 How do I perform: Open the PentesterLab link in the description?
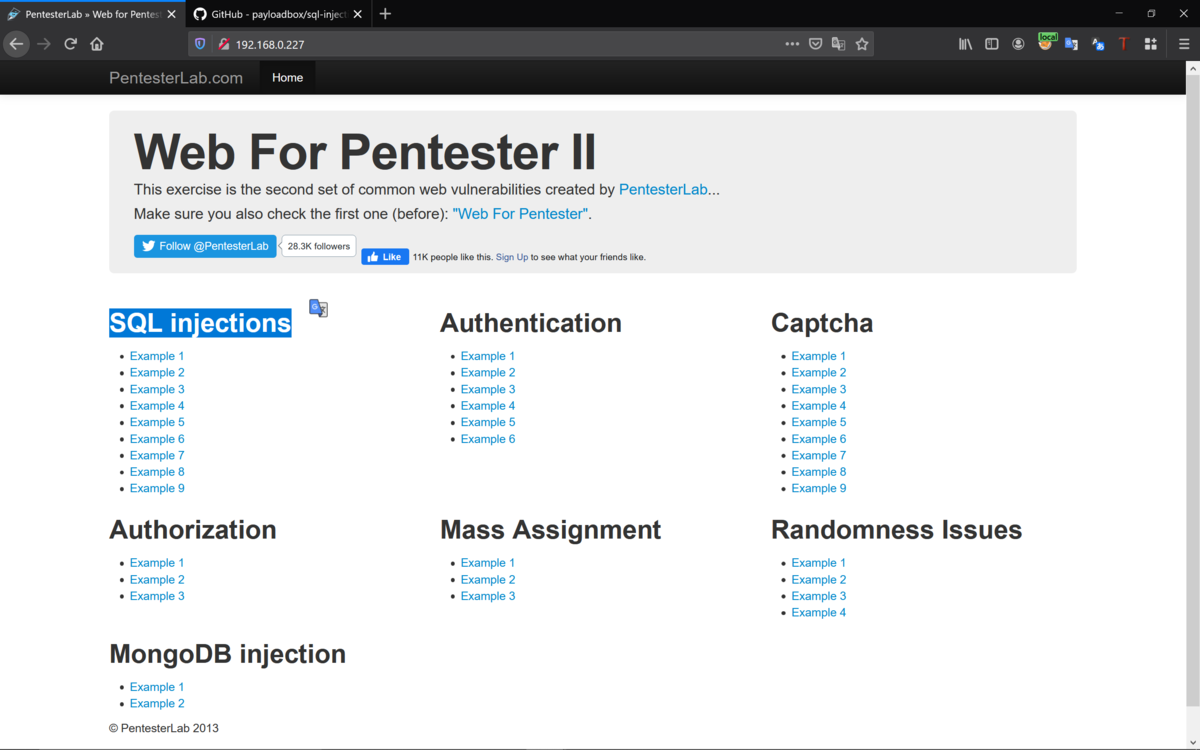663,190
